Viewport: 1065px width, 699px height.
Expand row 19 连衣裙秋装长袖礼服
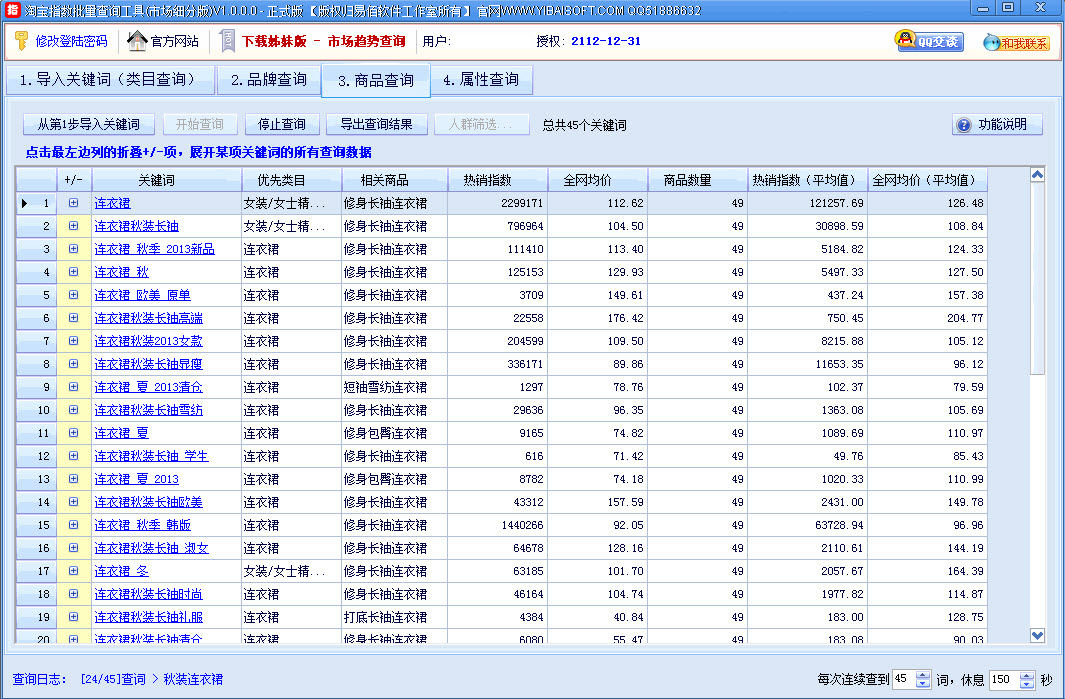[73, 617]
